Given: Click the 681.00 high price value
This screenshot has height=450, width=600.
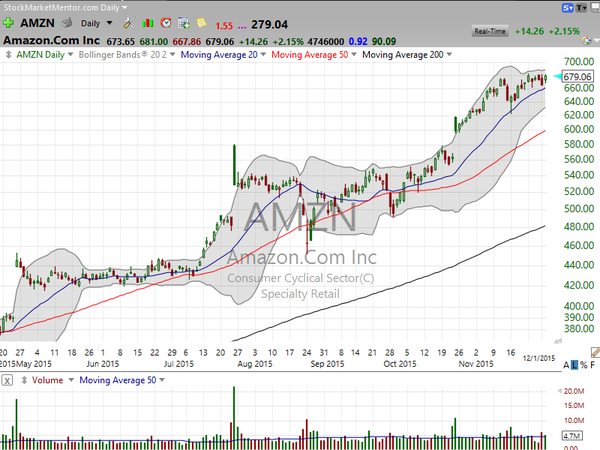Looking at the screenshot, I should coord(153,41).
